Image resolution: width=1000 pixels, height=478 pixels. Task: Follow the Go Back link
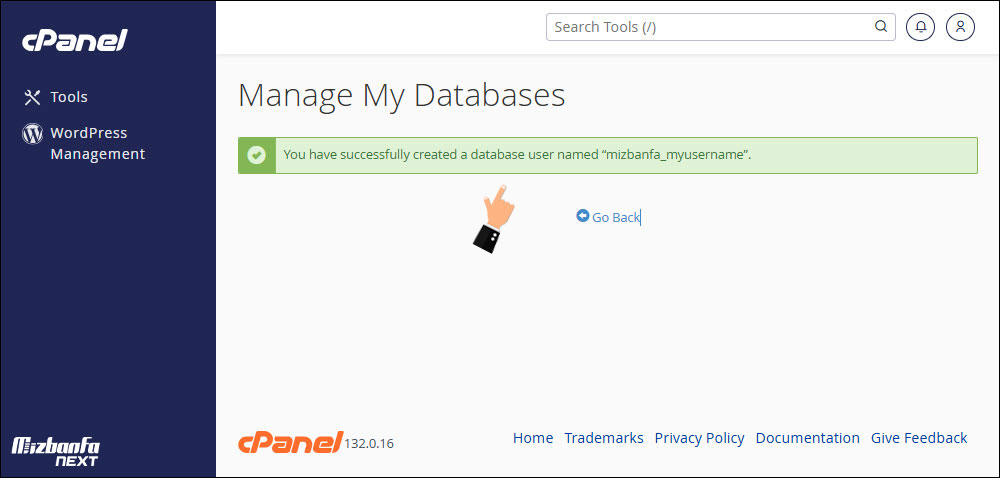pos(615,217)
